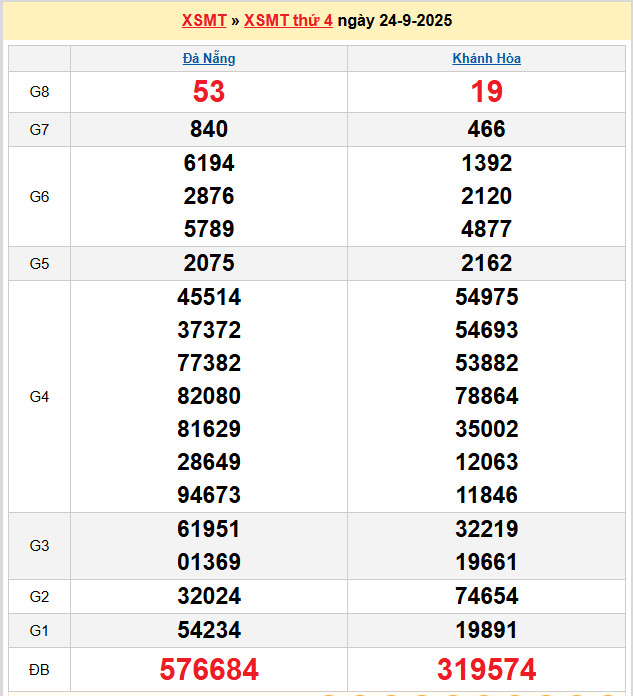Select Đà Nẵng G2 number 32024
The image size is (633, 696).
point(209,596)
